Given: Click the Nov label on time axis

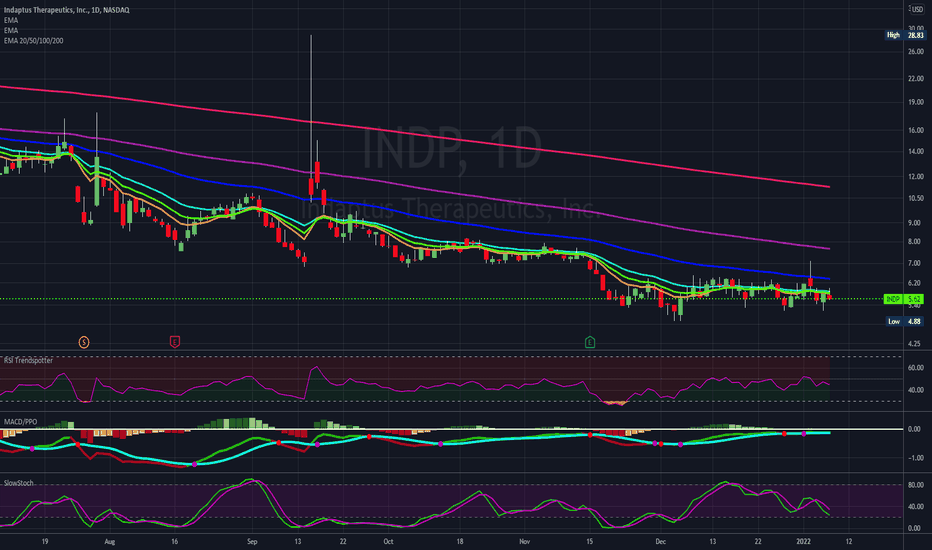Looking at the screenshot, I should (x=524, y=542).
